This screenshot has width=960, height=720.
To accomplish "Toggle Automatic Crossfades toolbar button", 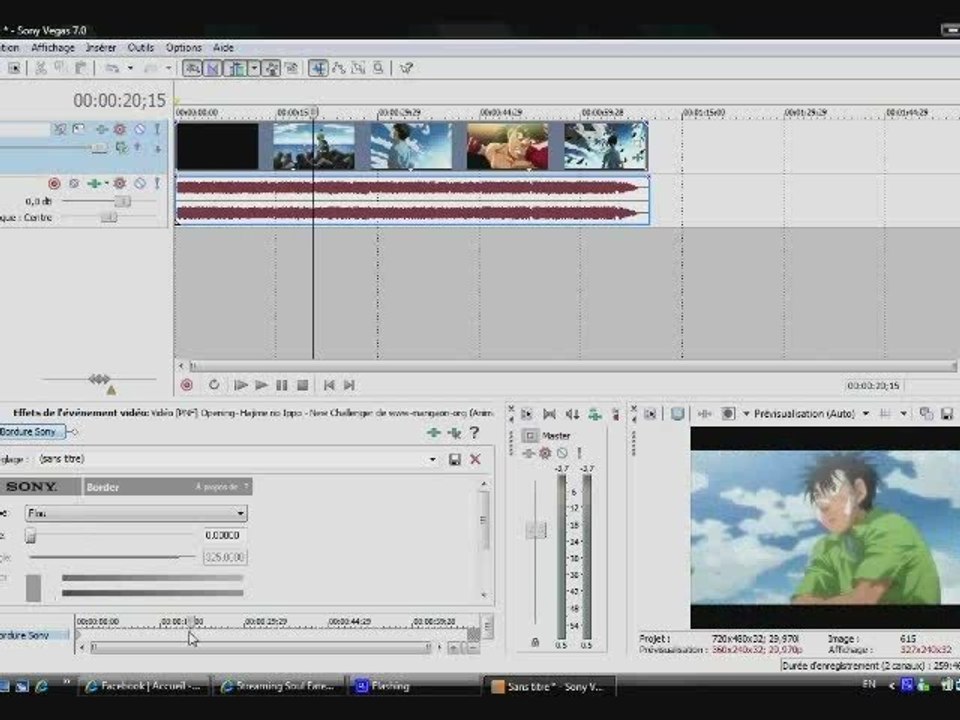I will [212, 68].
